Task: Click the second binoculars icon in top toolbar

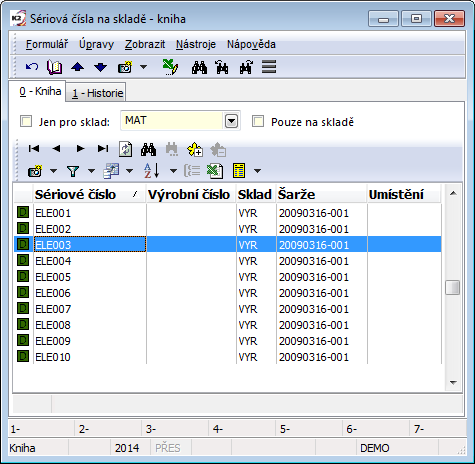Action: [x=222, y=67]
